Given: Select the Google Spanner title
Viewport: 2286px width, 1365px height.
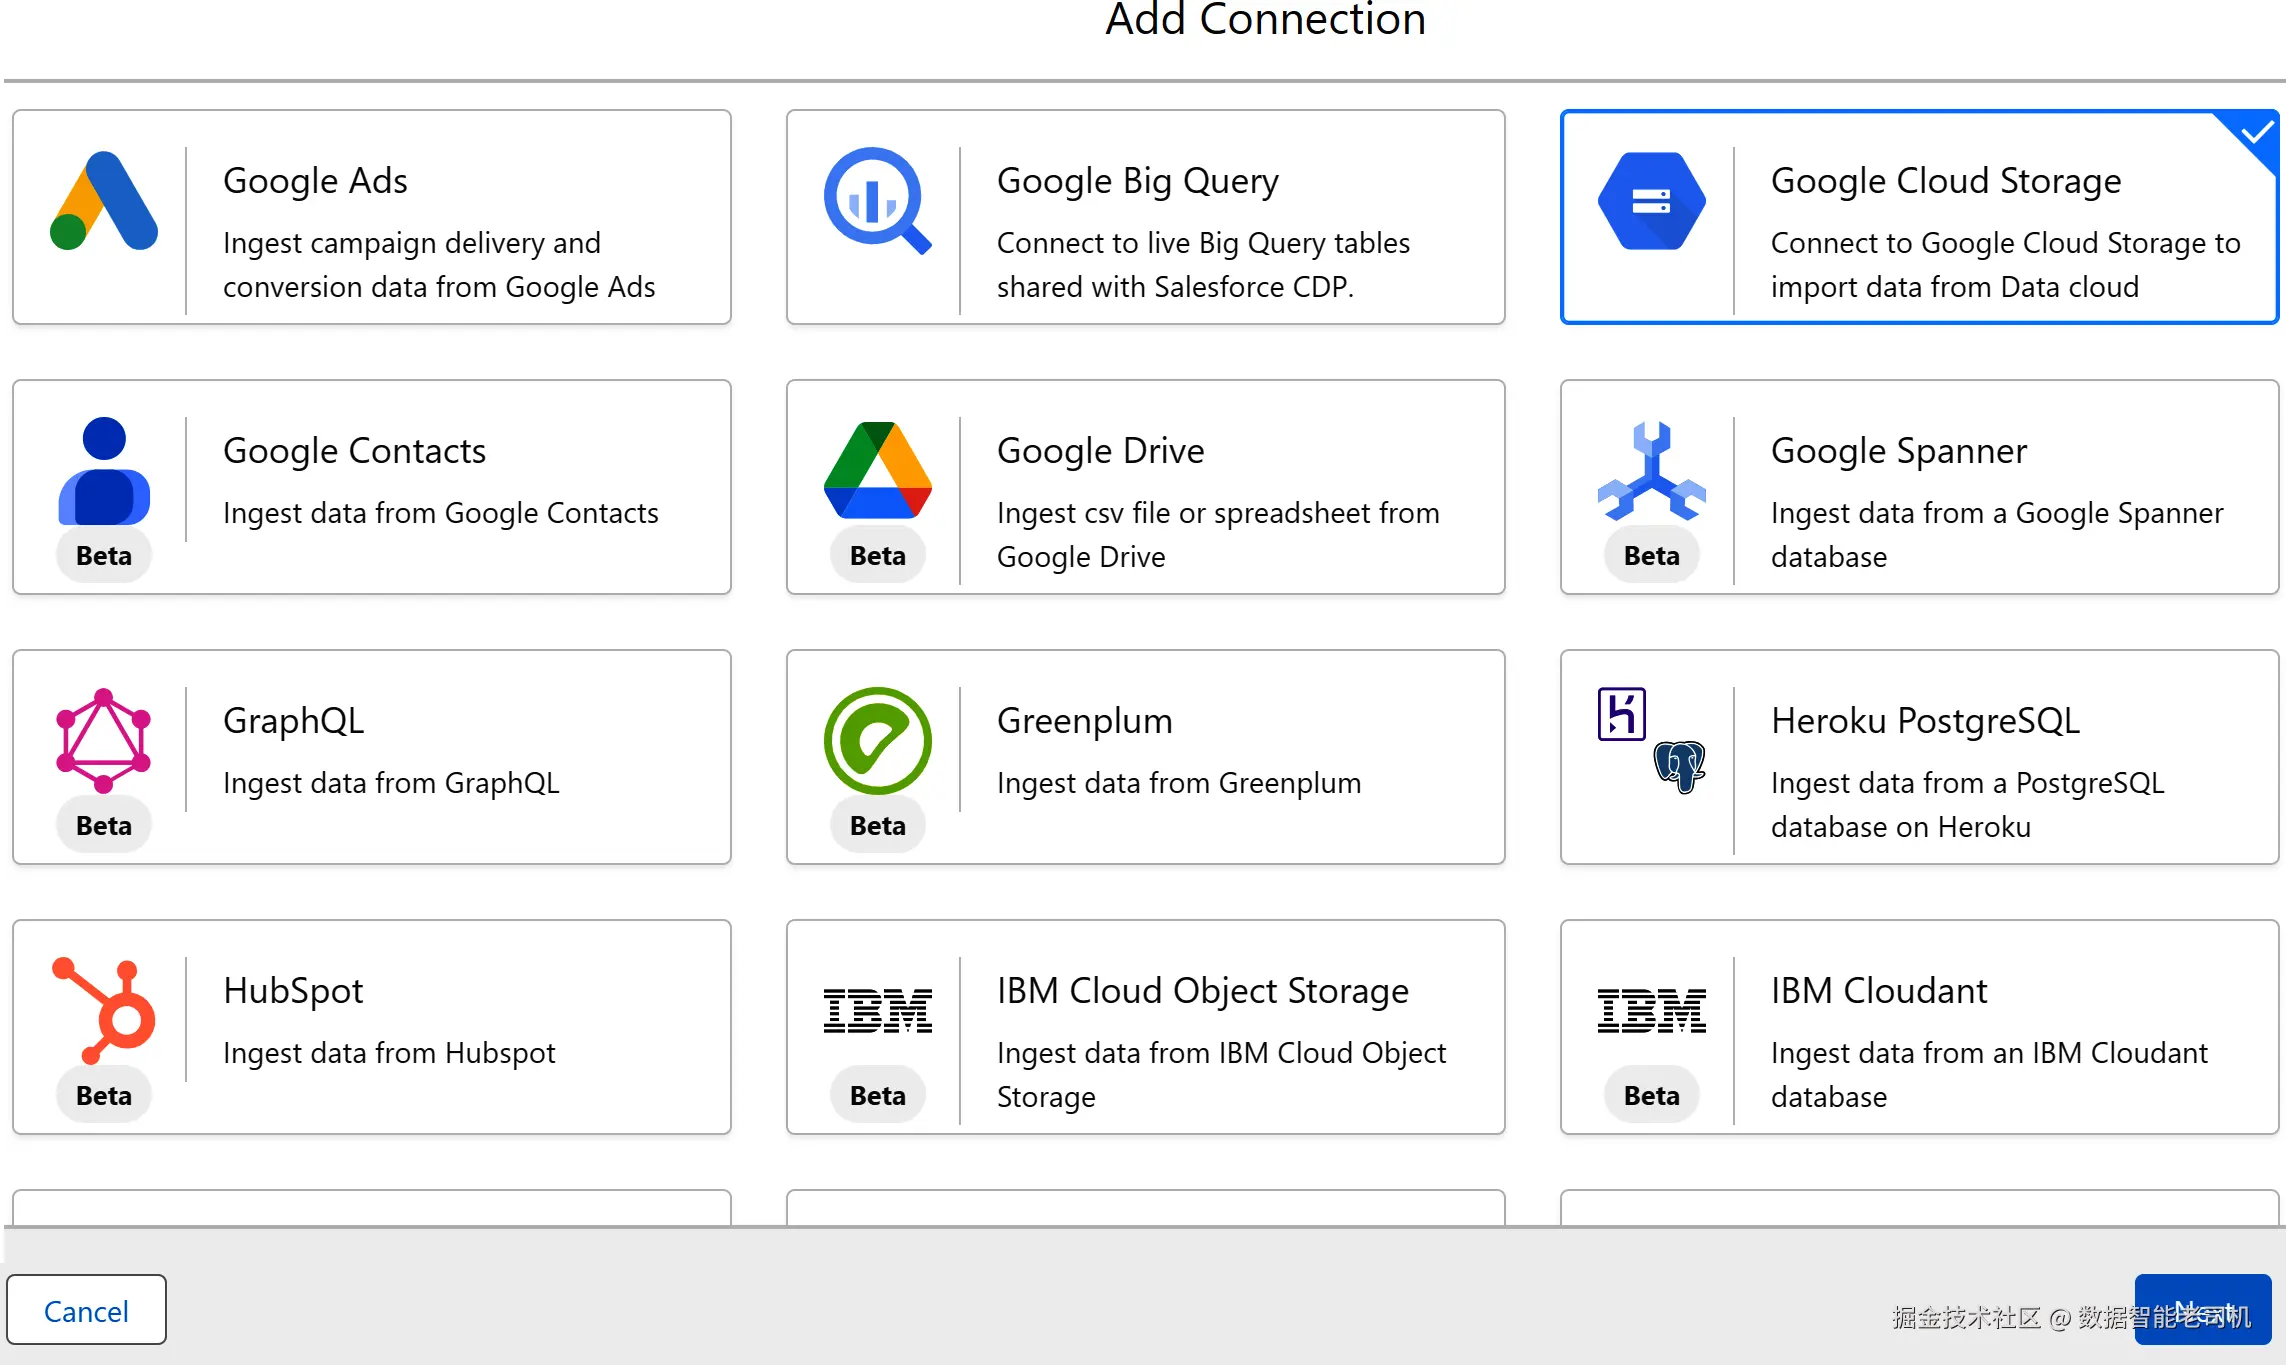Looking at the screenshot, I should [1899, 451].
